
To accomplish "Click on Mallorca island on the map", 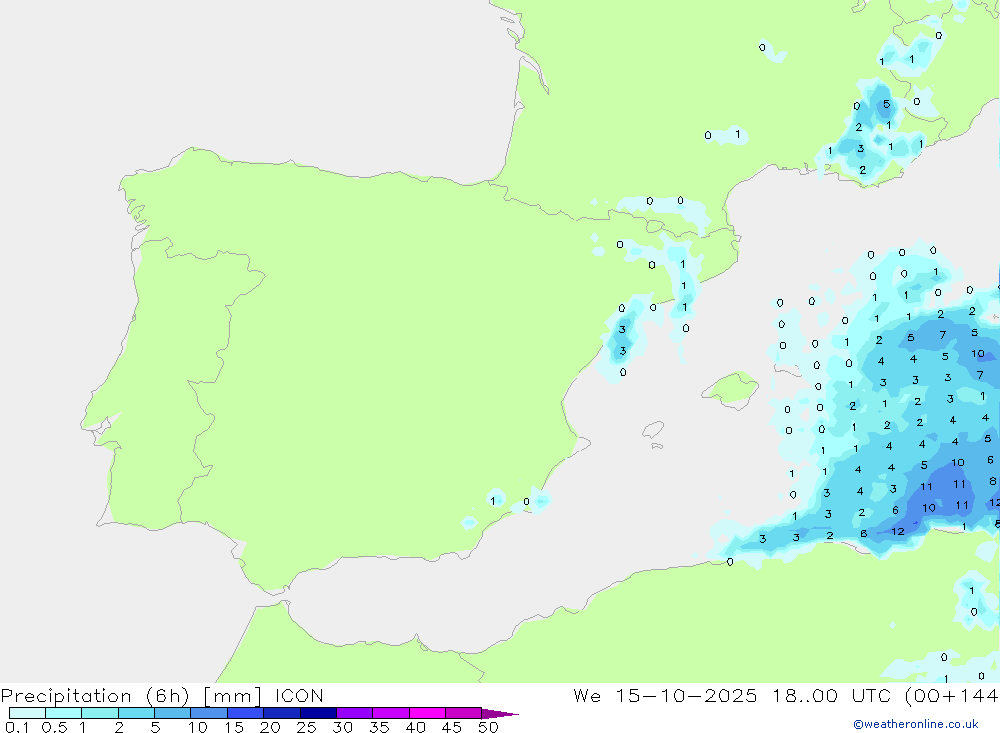I will [x=731, y=389].
